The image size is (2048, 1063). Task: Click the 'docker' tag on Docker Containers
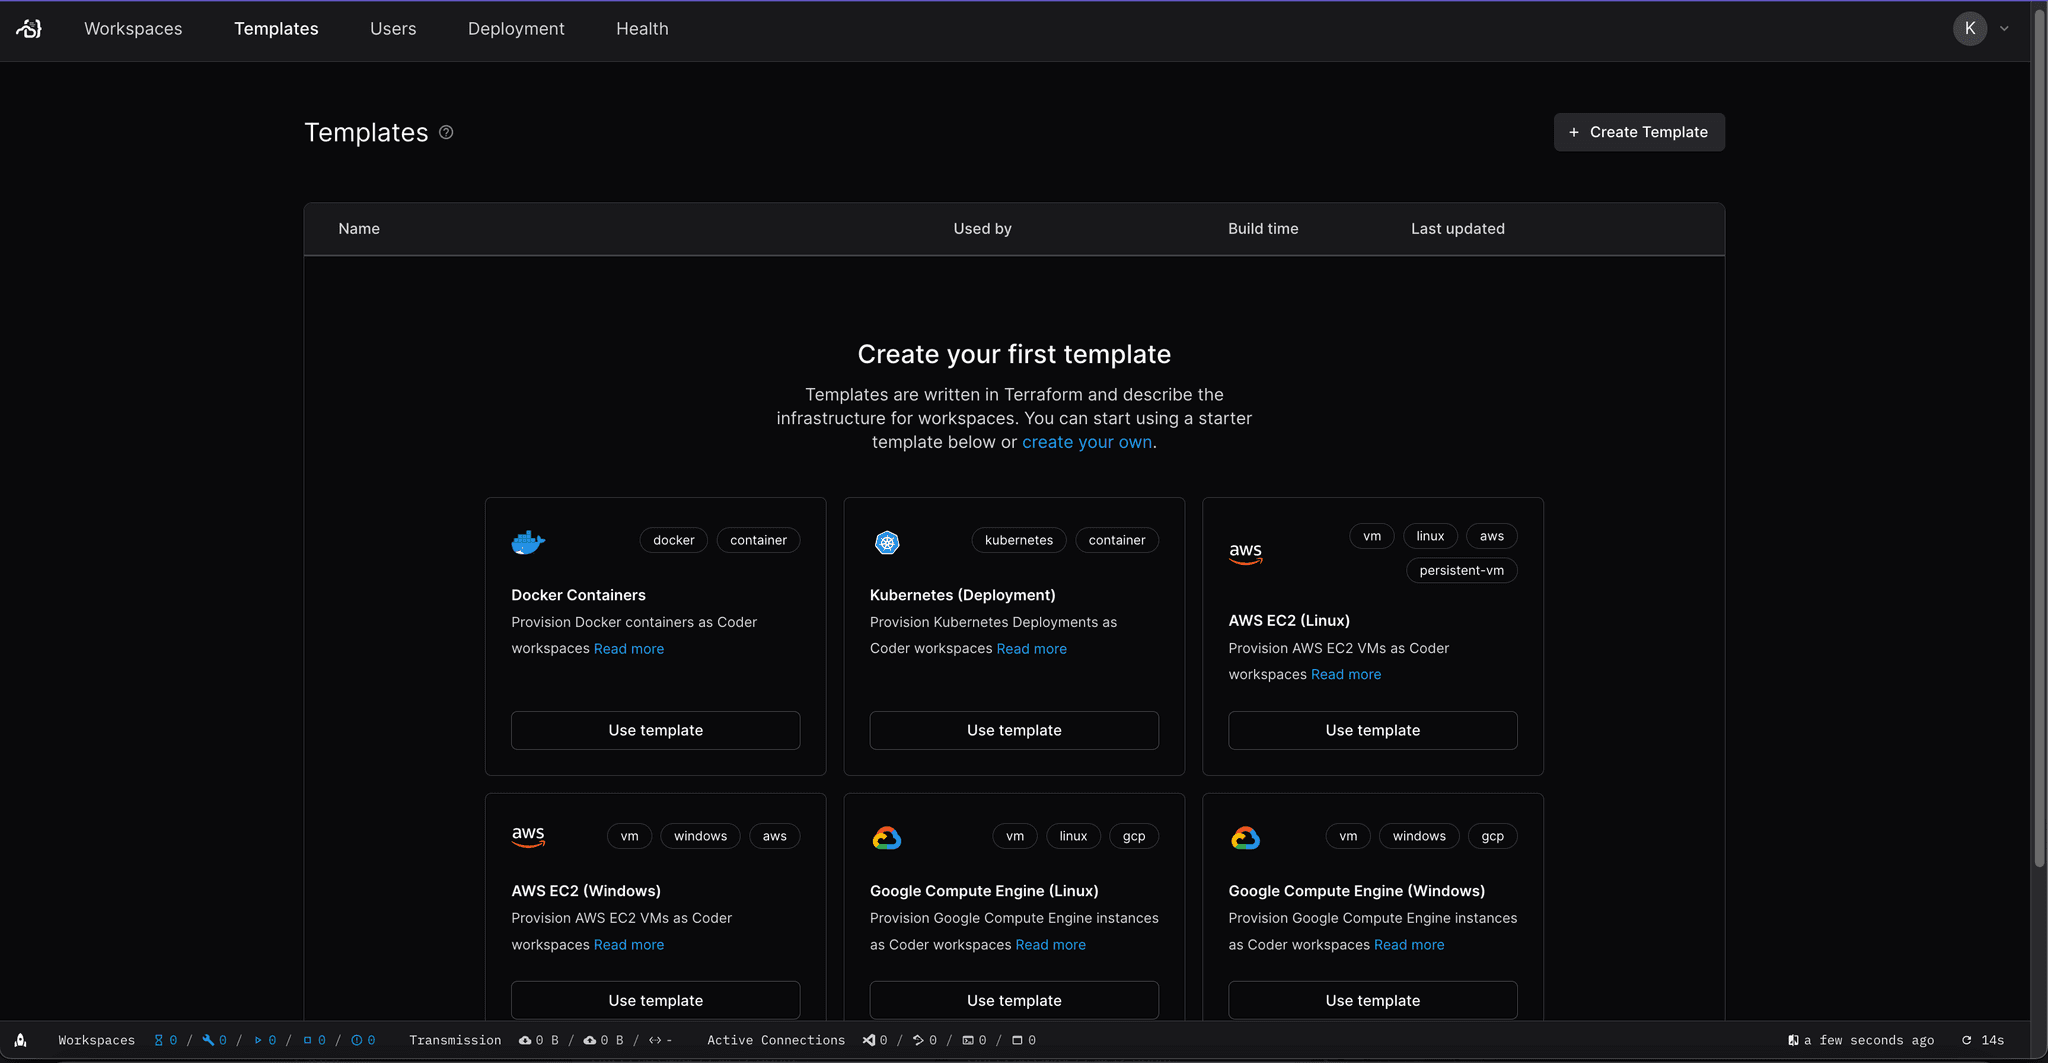click(x=674, y=540)
